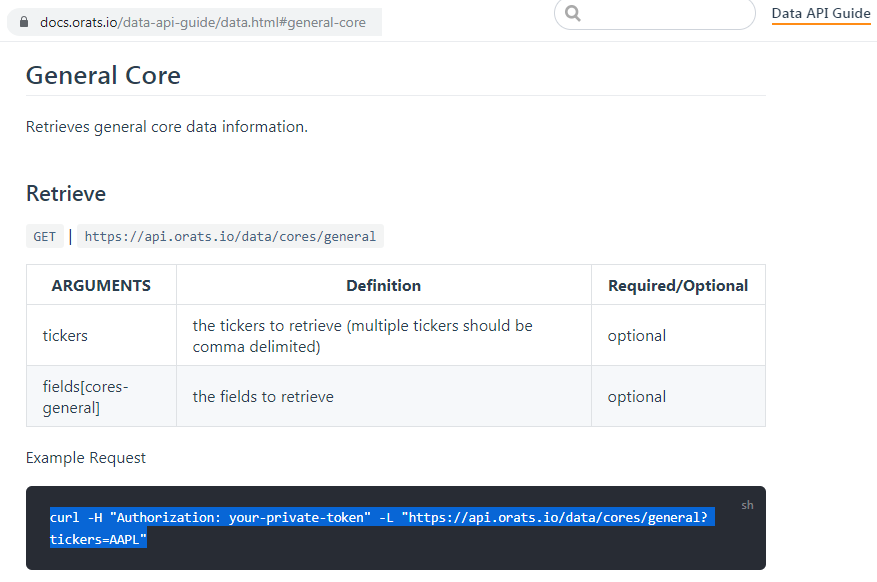
Task: Expand the Required/Optional column header
Action: [x=678, y=284]
